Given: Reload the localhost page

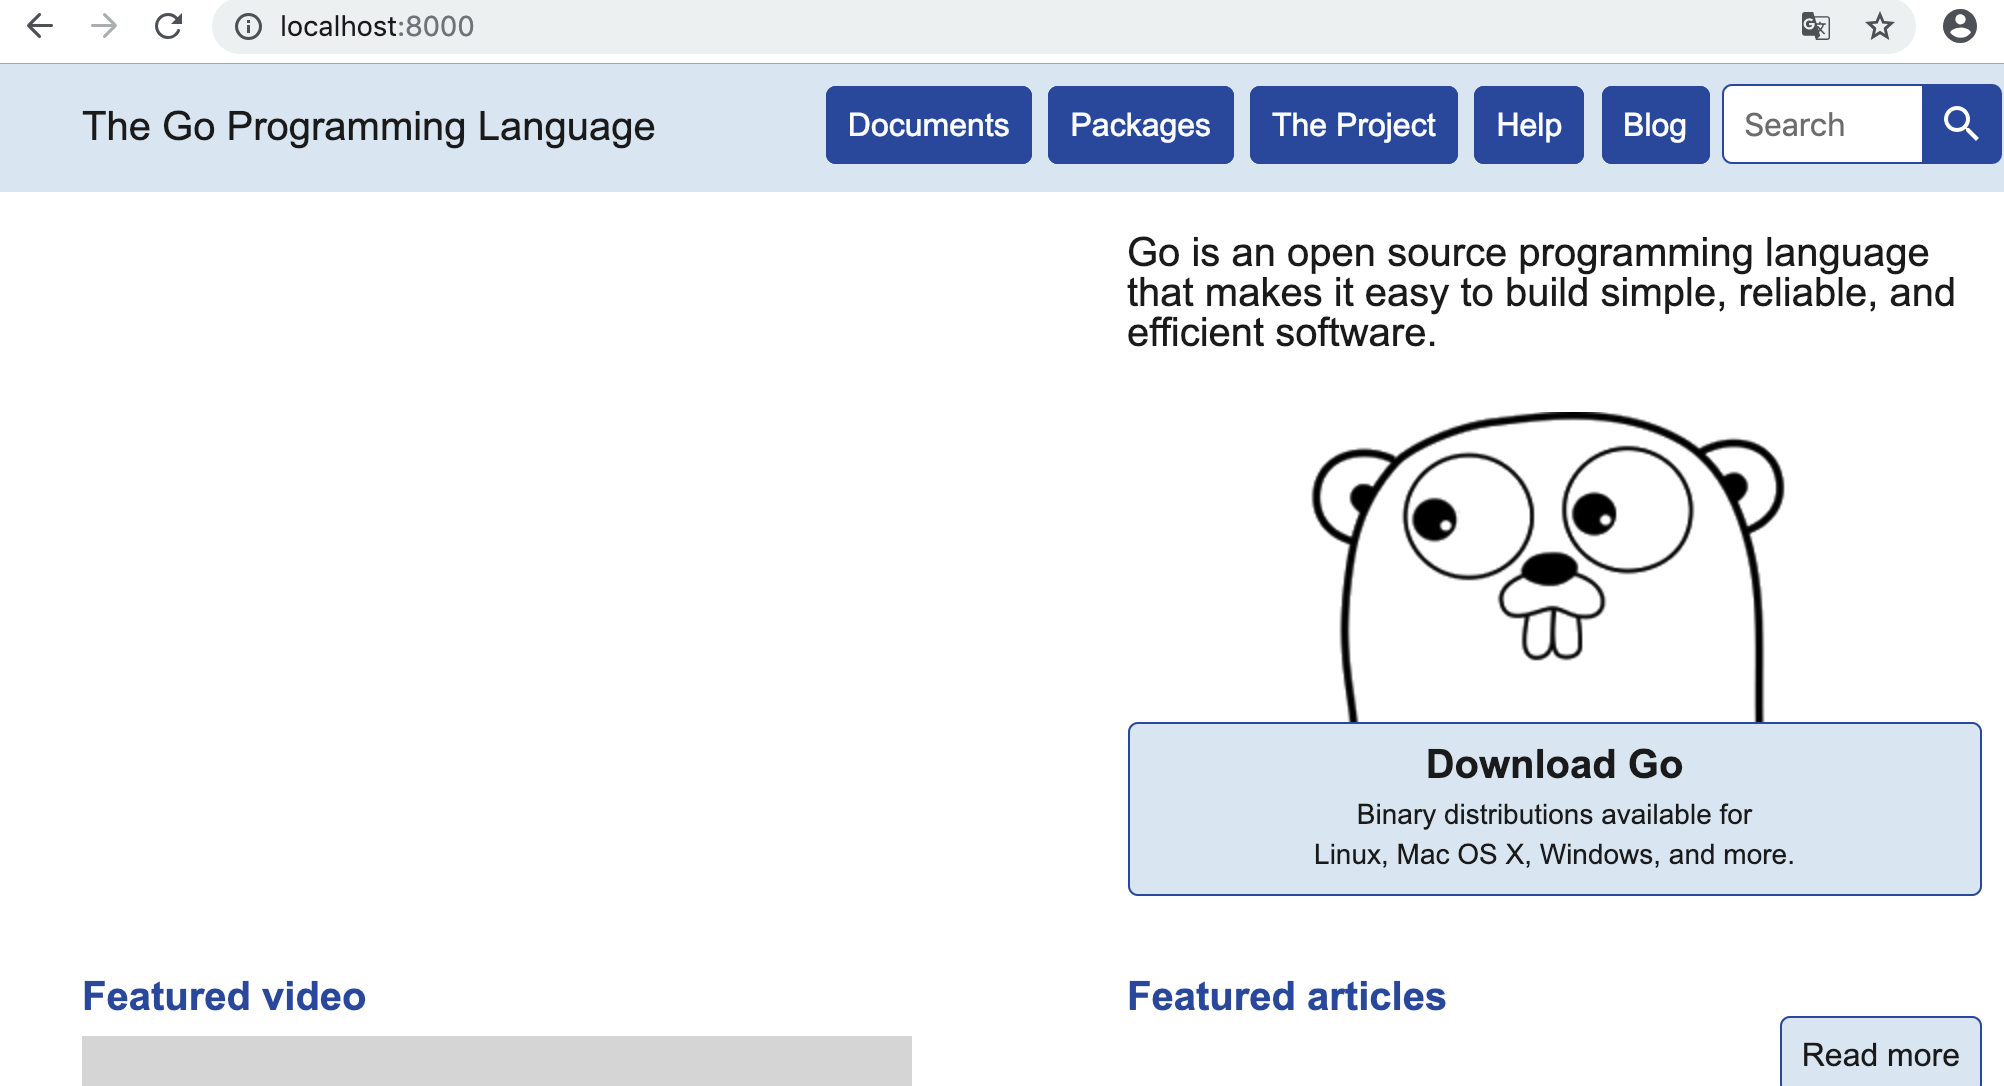Looking at the screenshot, I should pyautogui.click(x=168, y=26).
